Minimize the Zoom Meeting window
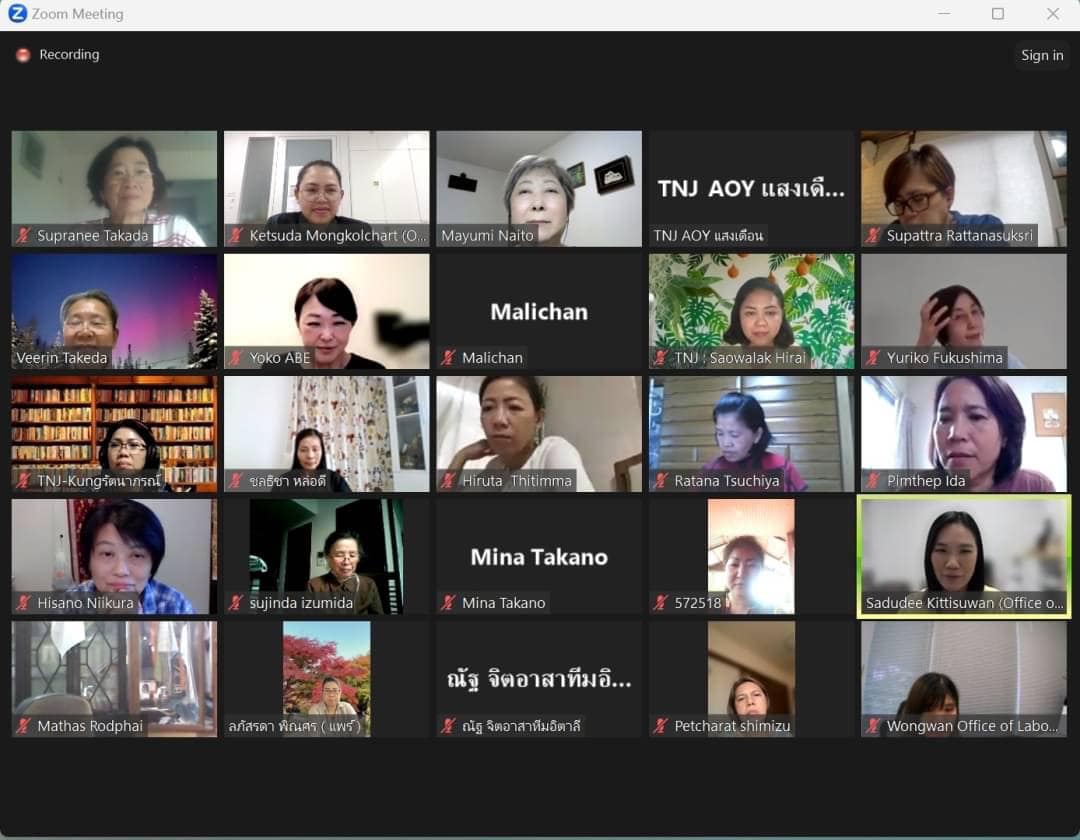The height and width of the screenshot is (840, 1080). coord(944,14)
